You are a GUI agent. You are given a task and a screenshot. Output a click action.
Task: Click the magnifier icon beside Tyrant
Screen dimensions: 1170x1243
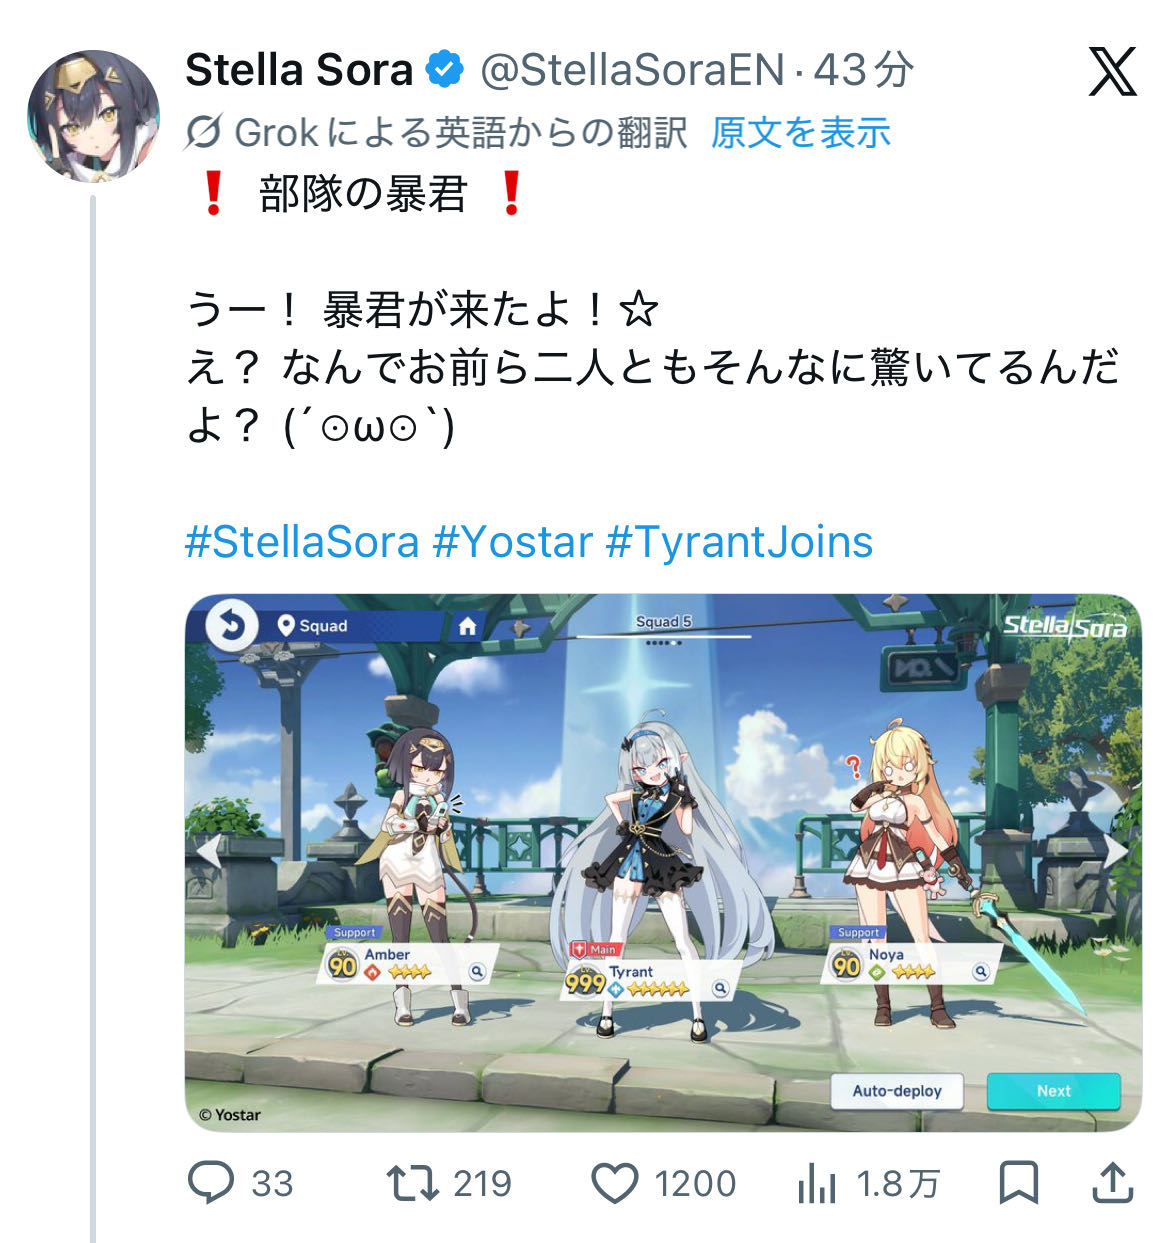(x=720, y=988)
